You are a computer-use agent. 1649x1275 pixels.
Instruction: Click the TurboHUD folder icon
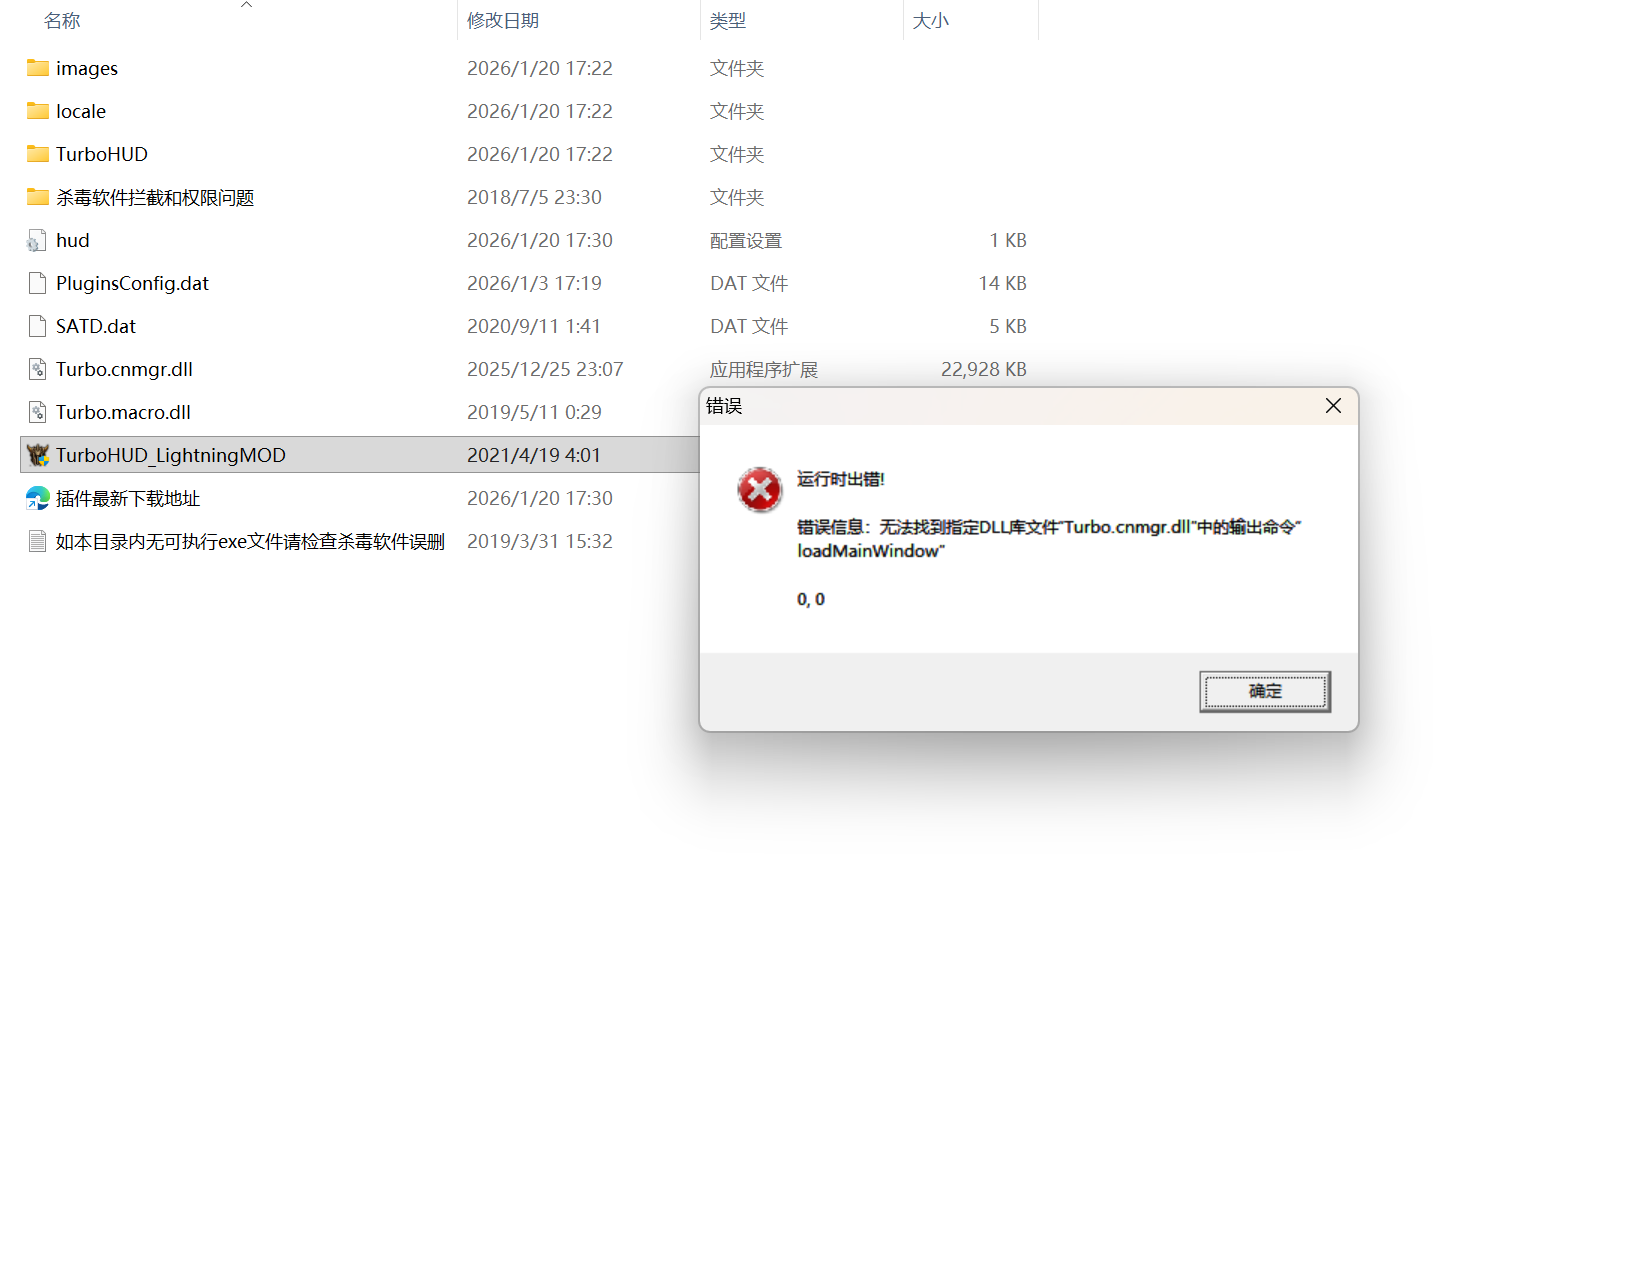coord(38,154)
